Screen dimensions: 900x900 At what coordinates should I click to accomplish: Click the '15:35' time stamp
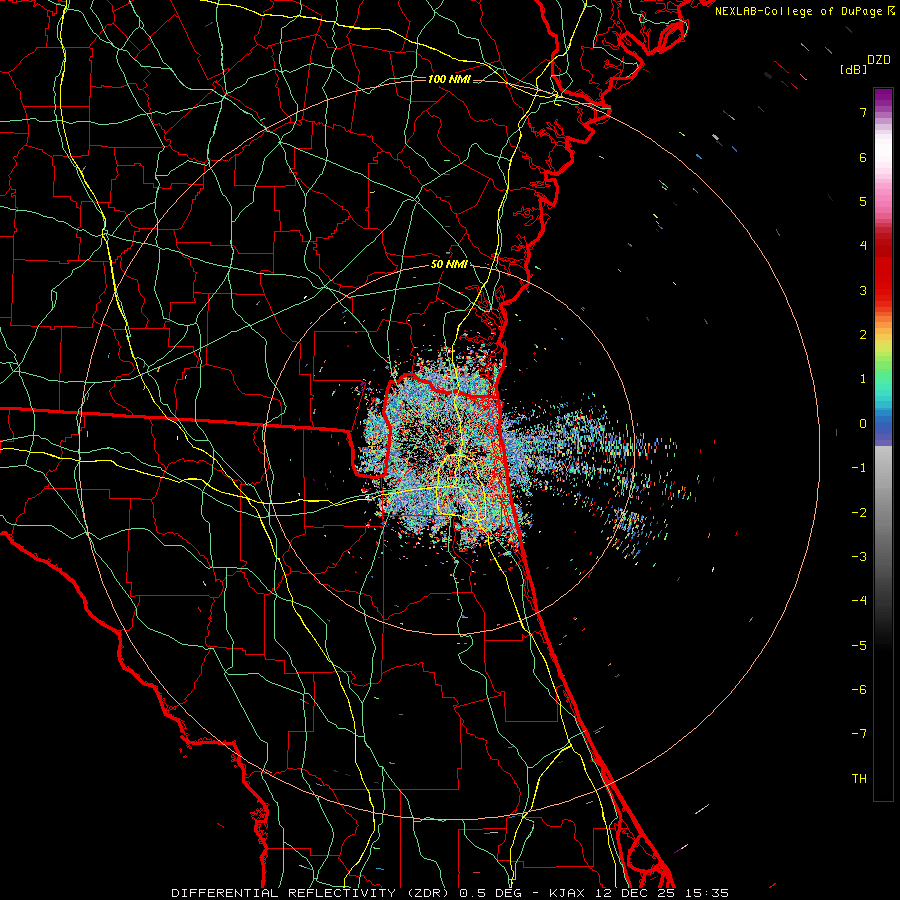[x=706, y=893]
